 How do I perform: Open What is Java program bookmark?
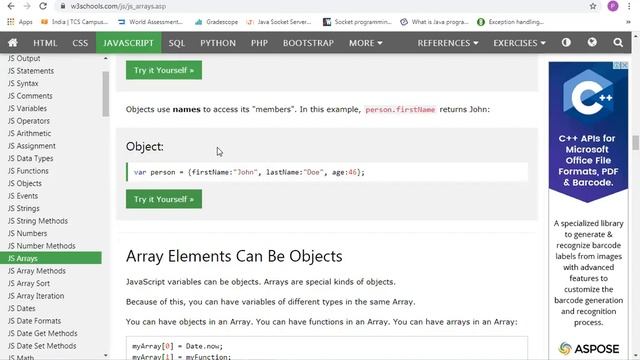(x=434, y=22)
